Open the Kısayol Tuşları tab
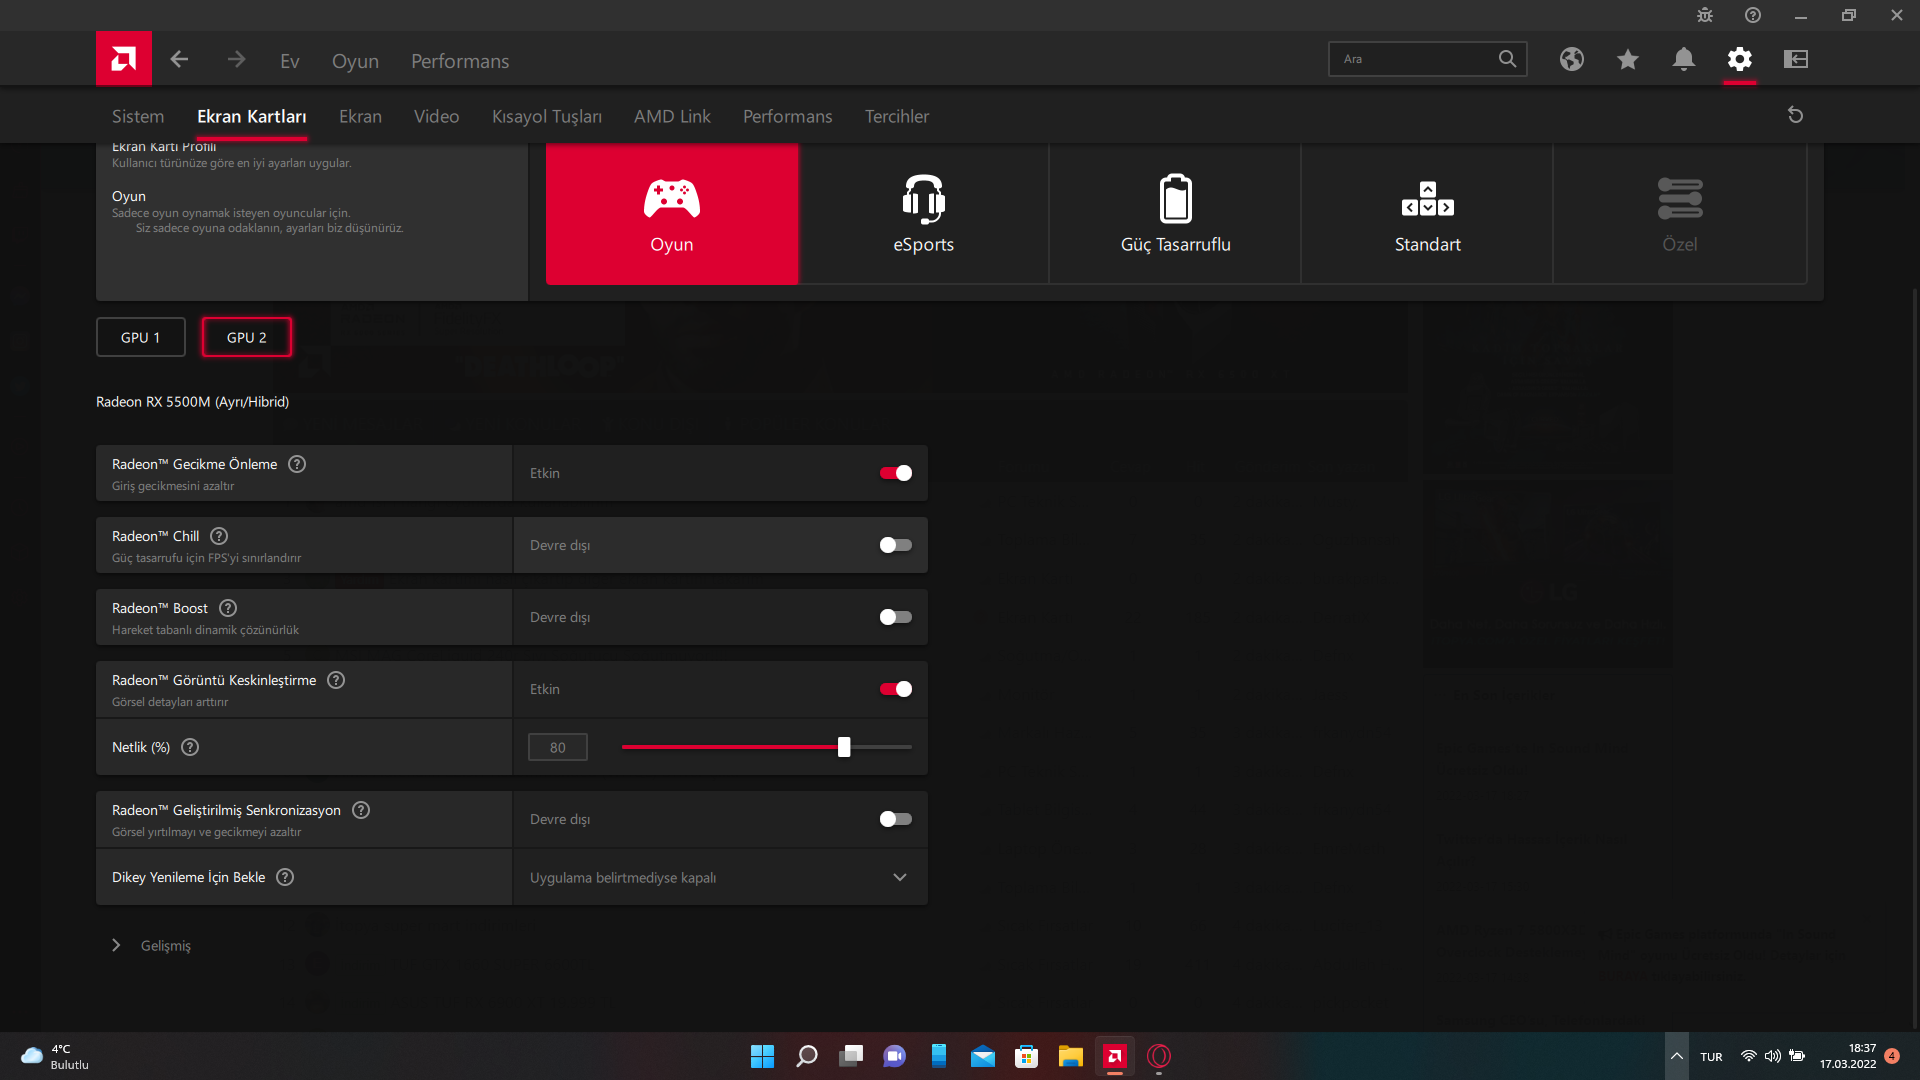The image size is (1920, 1080). click(547, 116)
